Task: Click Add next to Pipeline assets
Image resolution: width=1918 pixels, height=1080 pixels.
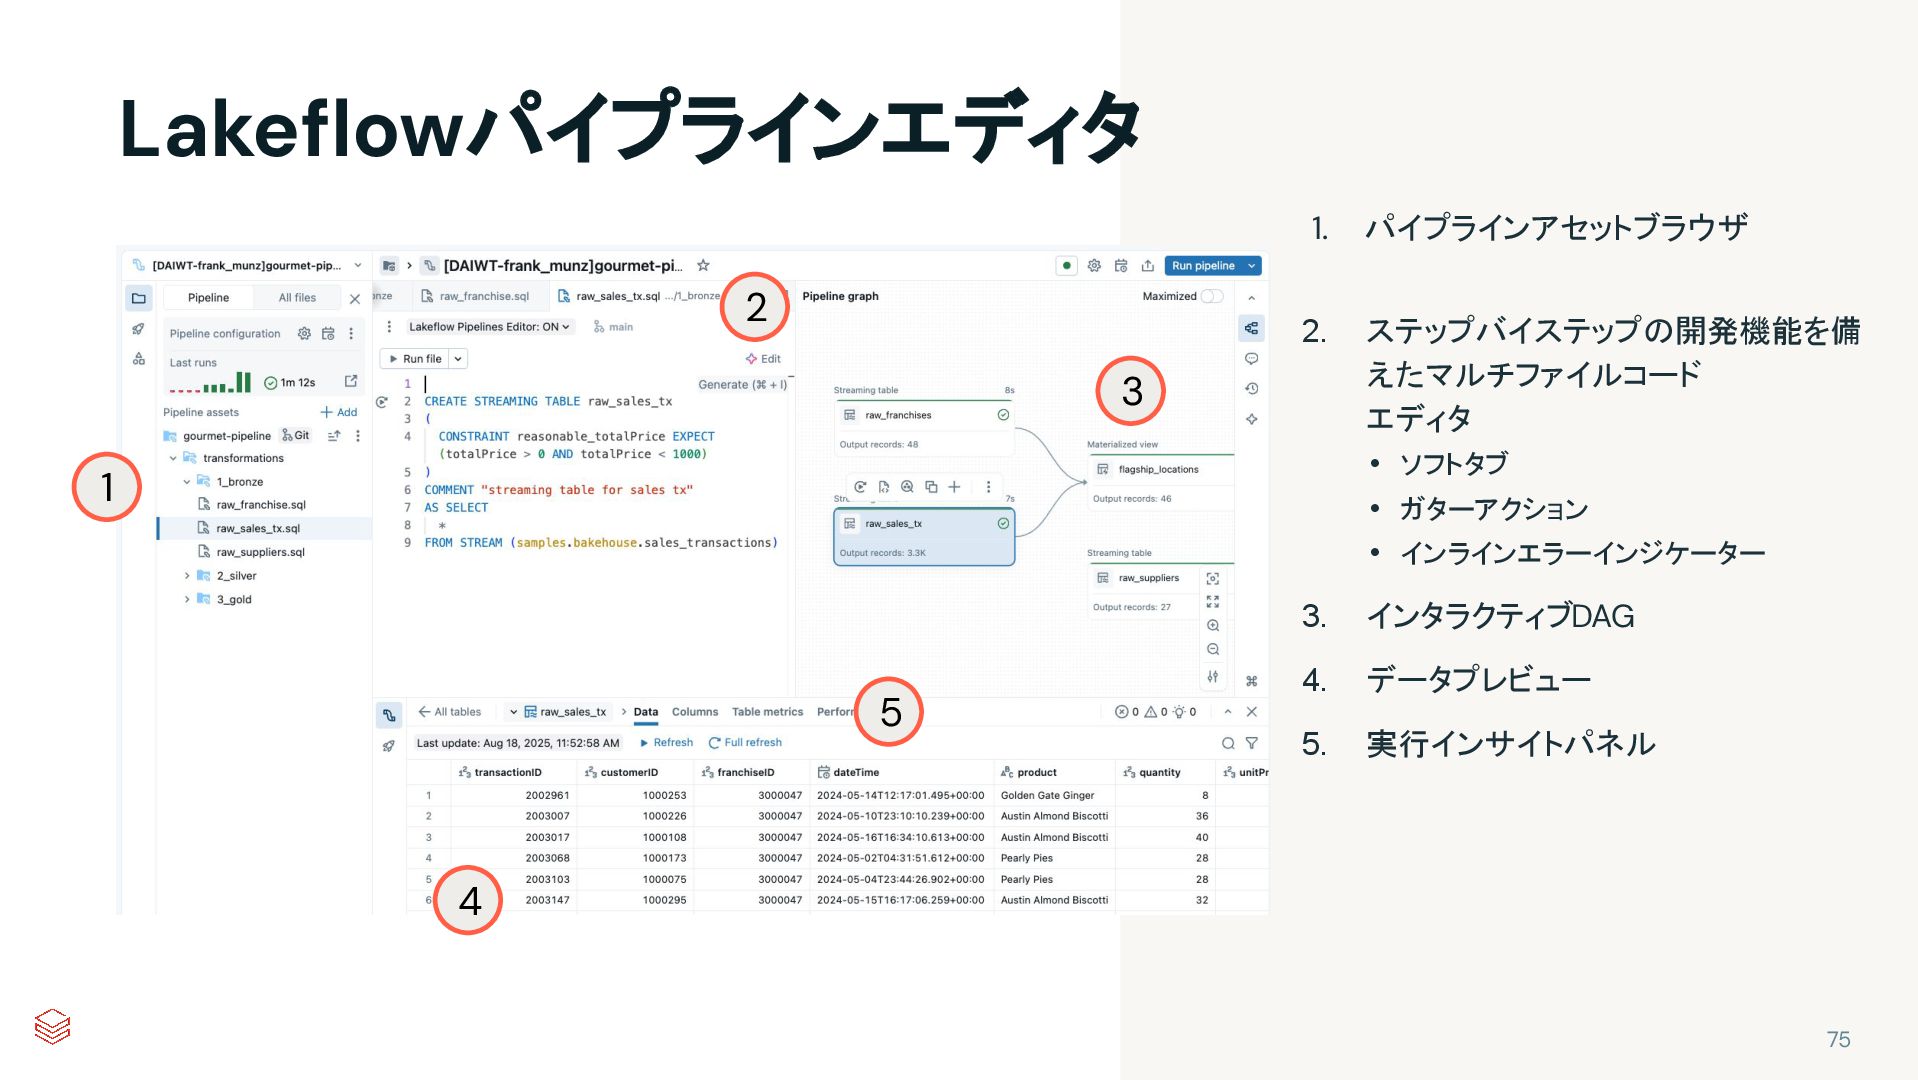Action: coord(339,413)
